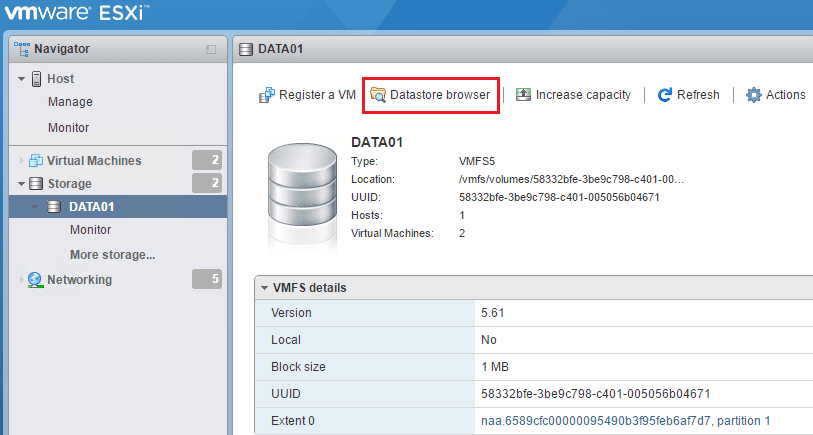Screen dimensions: 813x435
Task: Click the DATA01 datastore icon in title bar
Action: 246,49
